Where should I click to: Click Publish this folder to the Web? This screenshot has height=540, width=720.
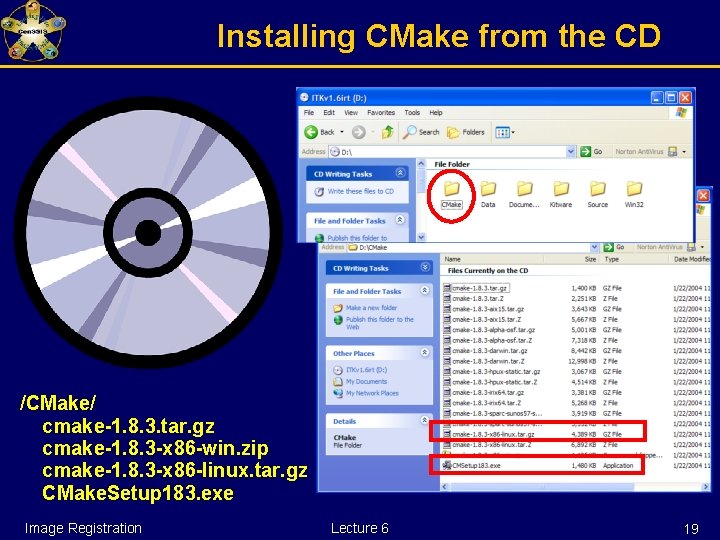pyautogui.click(x=380, y=323)
